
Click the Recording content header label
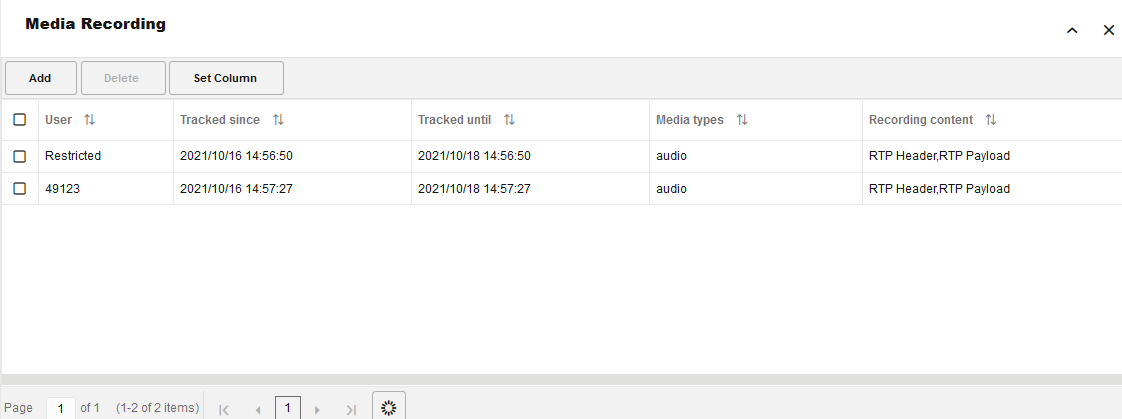click(x=921, y=120)
